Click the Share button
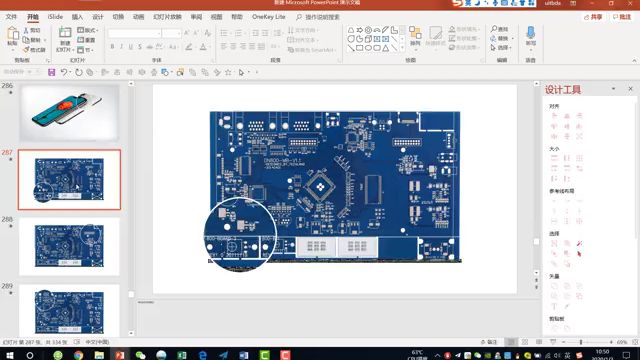 (x=593, y=17)
